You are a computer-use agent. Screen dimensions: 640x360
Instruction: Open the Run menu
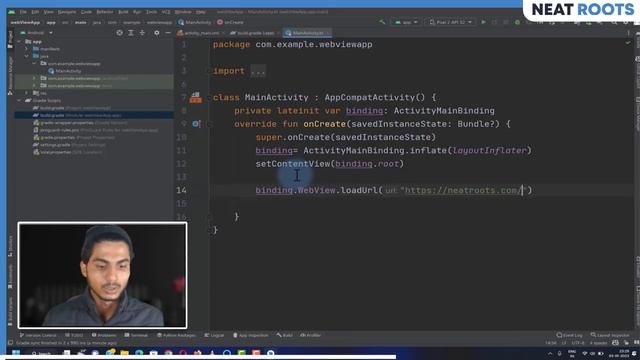[x=137, y=12]
